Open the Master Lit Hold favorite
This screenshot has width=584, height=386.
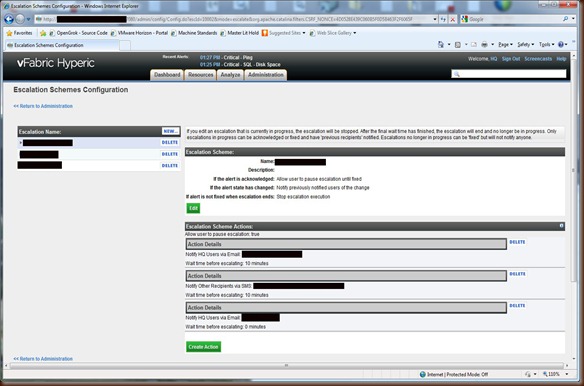239,33
